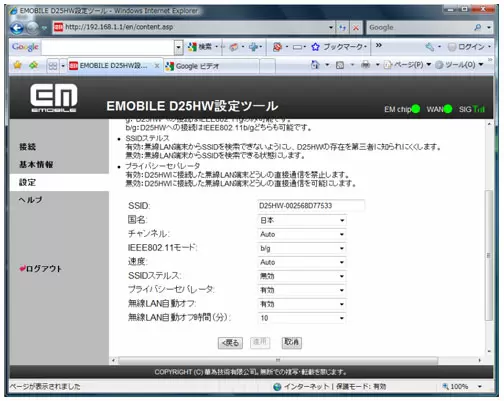Click ブックマーク on the Google toolbar
The image size is (504, 401).
pyautogui.click(x=345, y=47)
